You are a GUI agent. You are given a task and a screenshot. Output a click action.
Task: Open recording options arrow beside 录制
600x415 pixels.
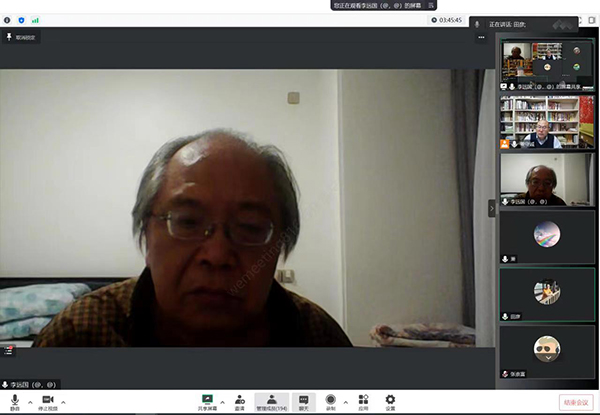pos(346,402)
